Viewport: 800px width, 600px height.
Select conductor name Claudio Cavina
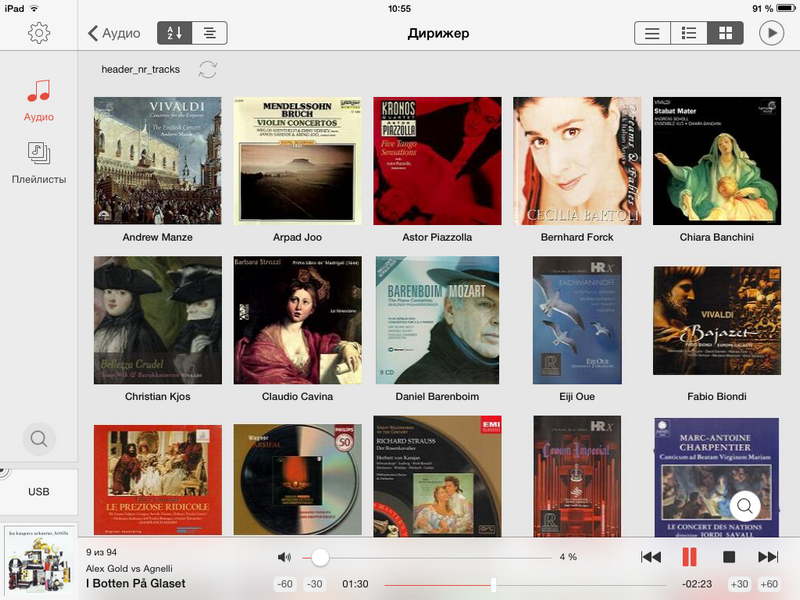click(x=297, y=396)
